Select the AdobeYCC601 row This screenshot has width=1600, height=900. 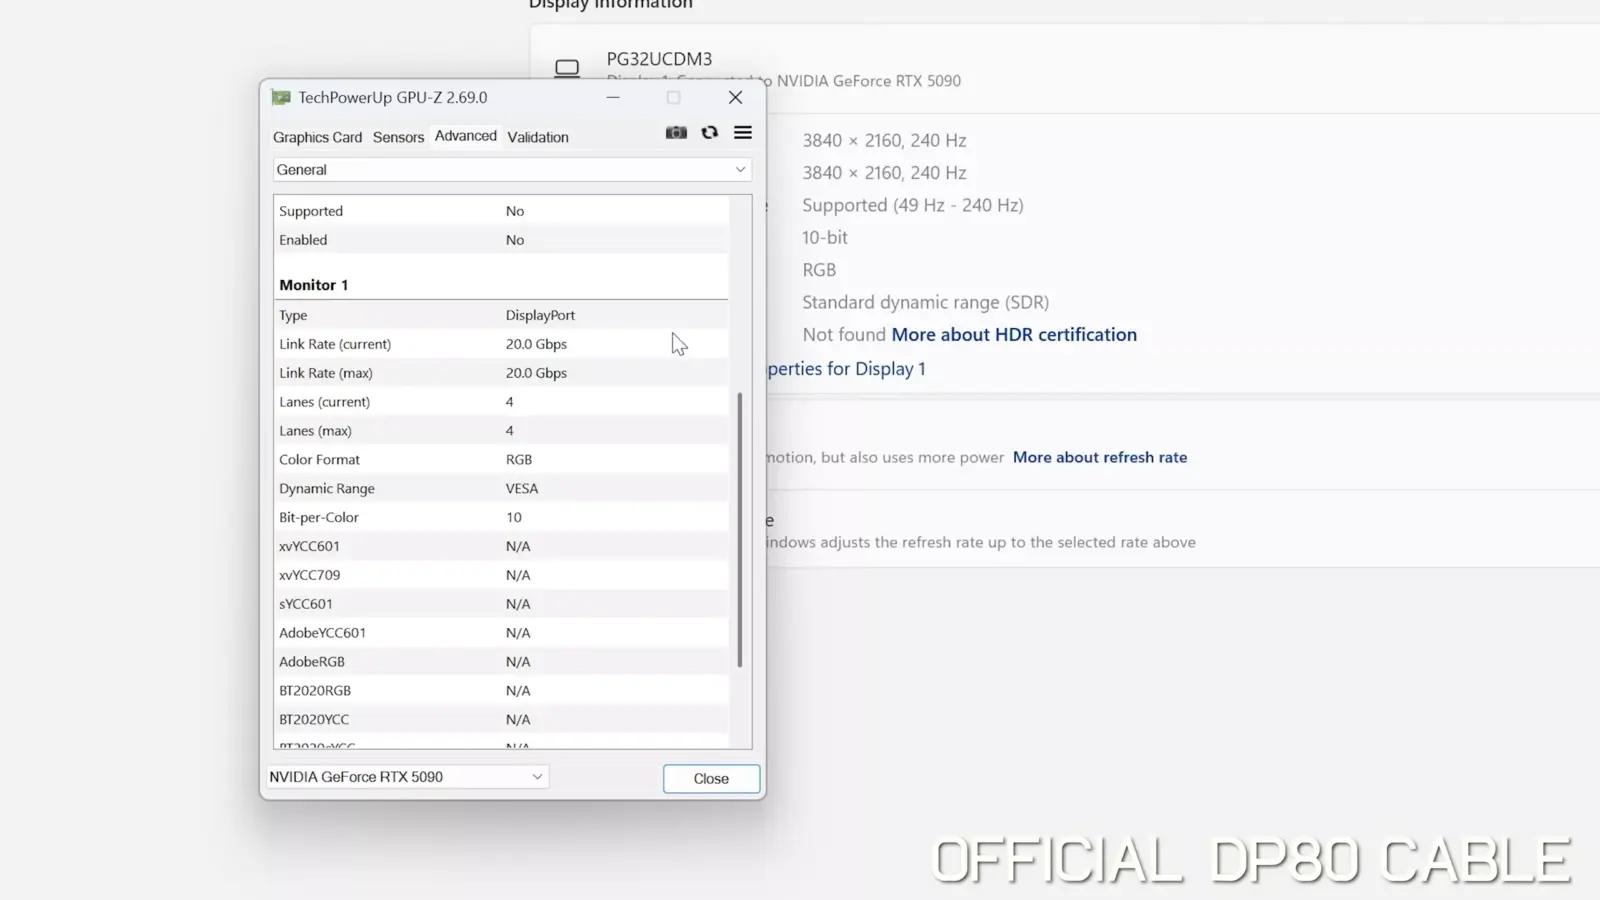coord(501,634)
